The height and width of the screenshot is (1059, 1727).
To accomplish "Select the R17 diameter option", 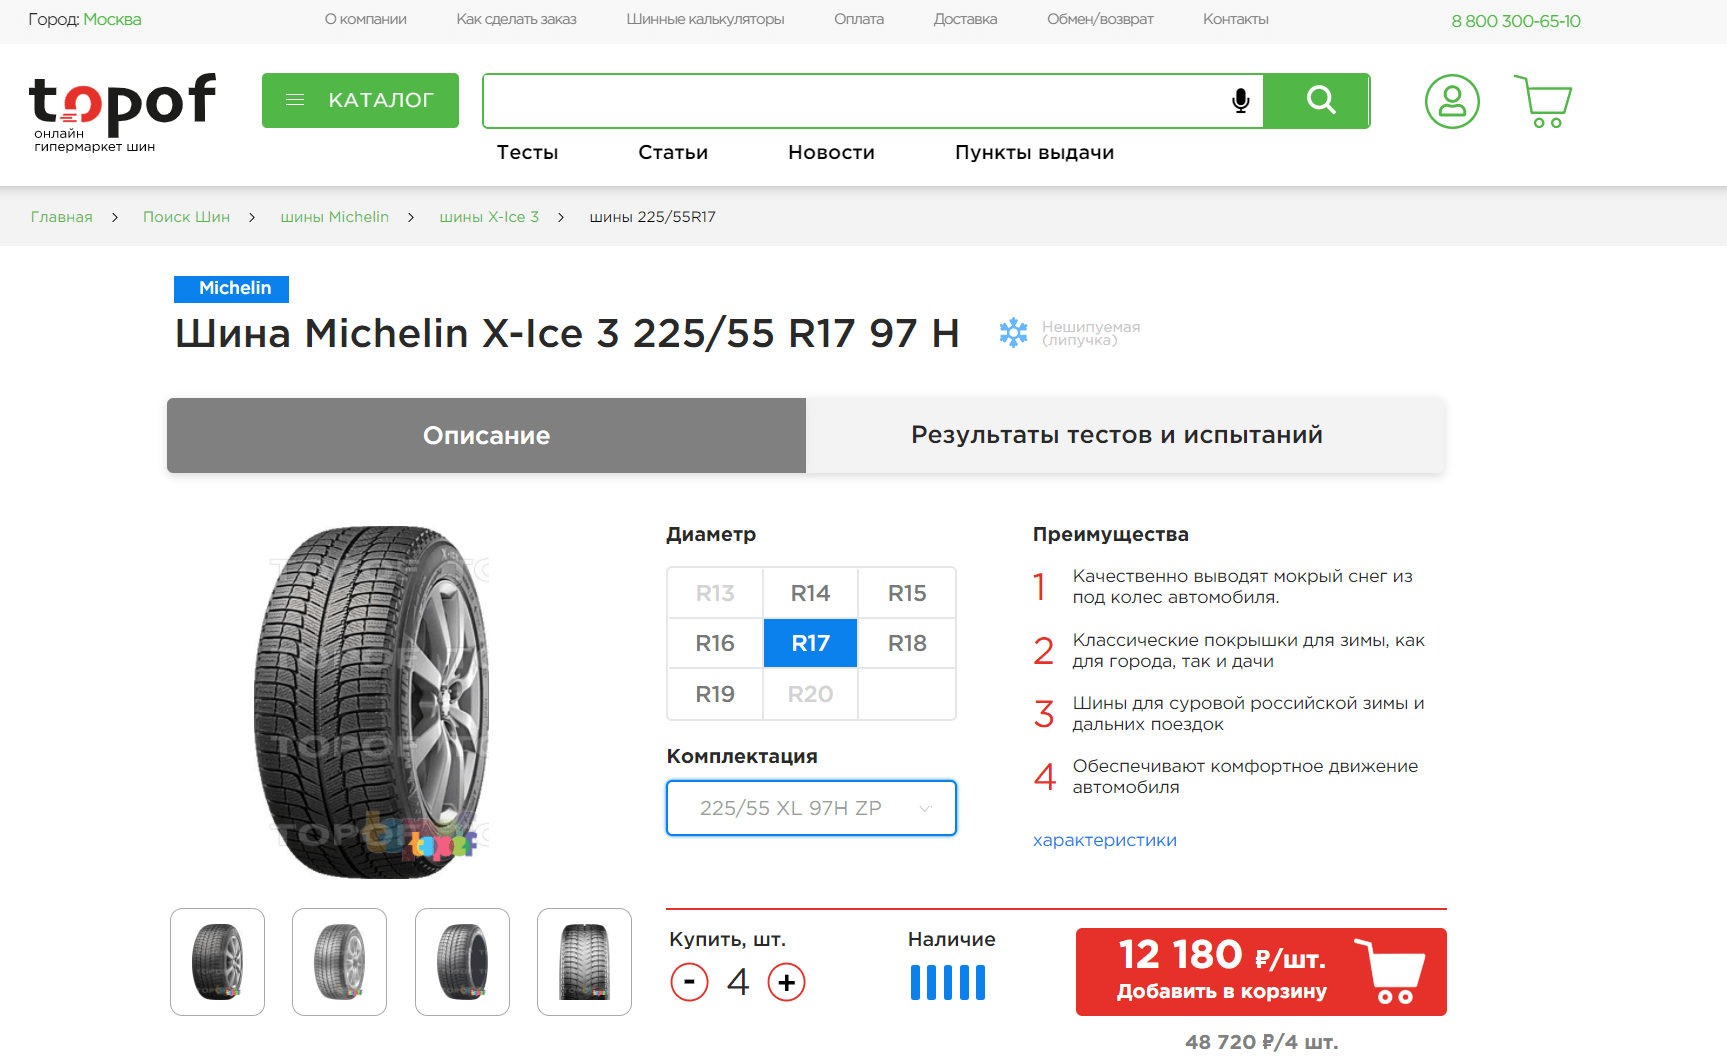I will click(810, 643).
